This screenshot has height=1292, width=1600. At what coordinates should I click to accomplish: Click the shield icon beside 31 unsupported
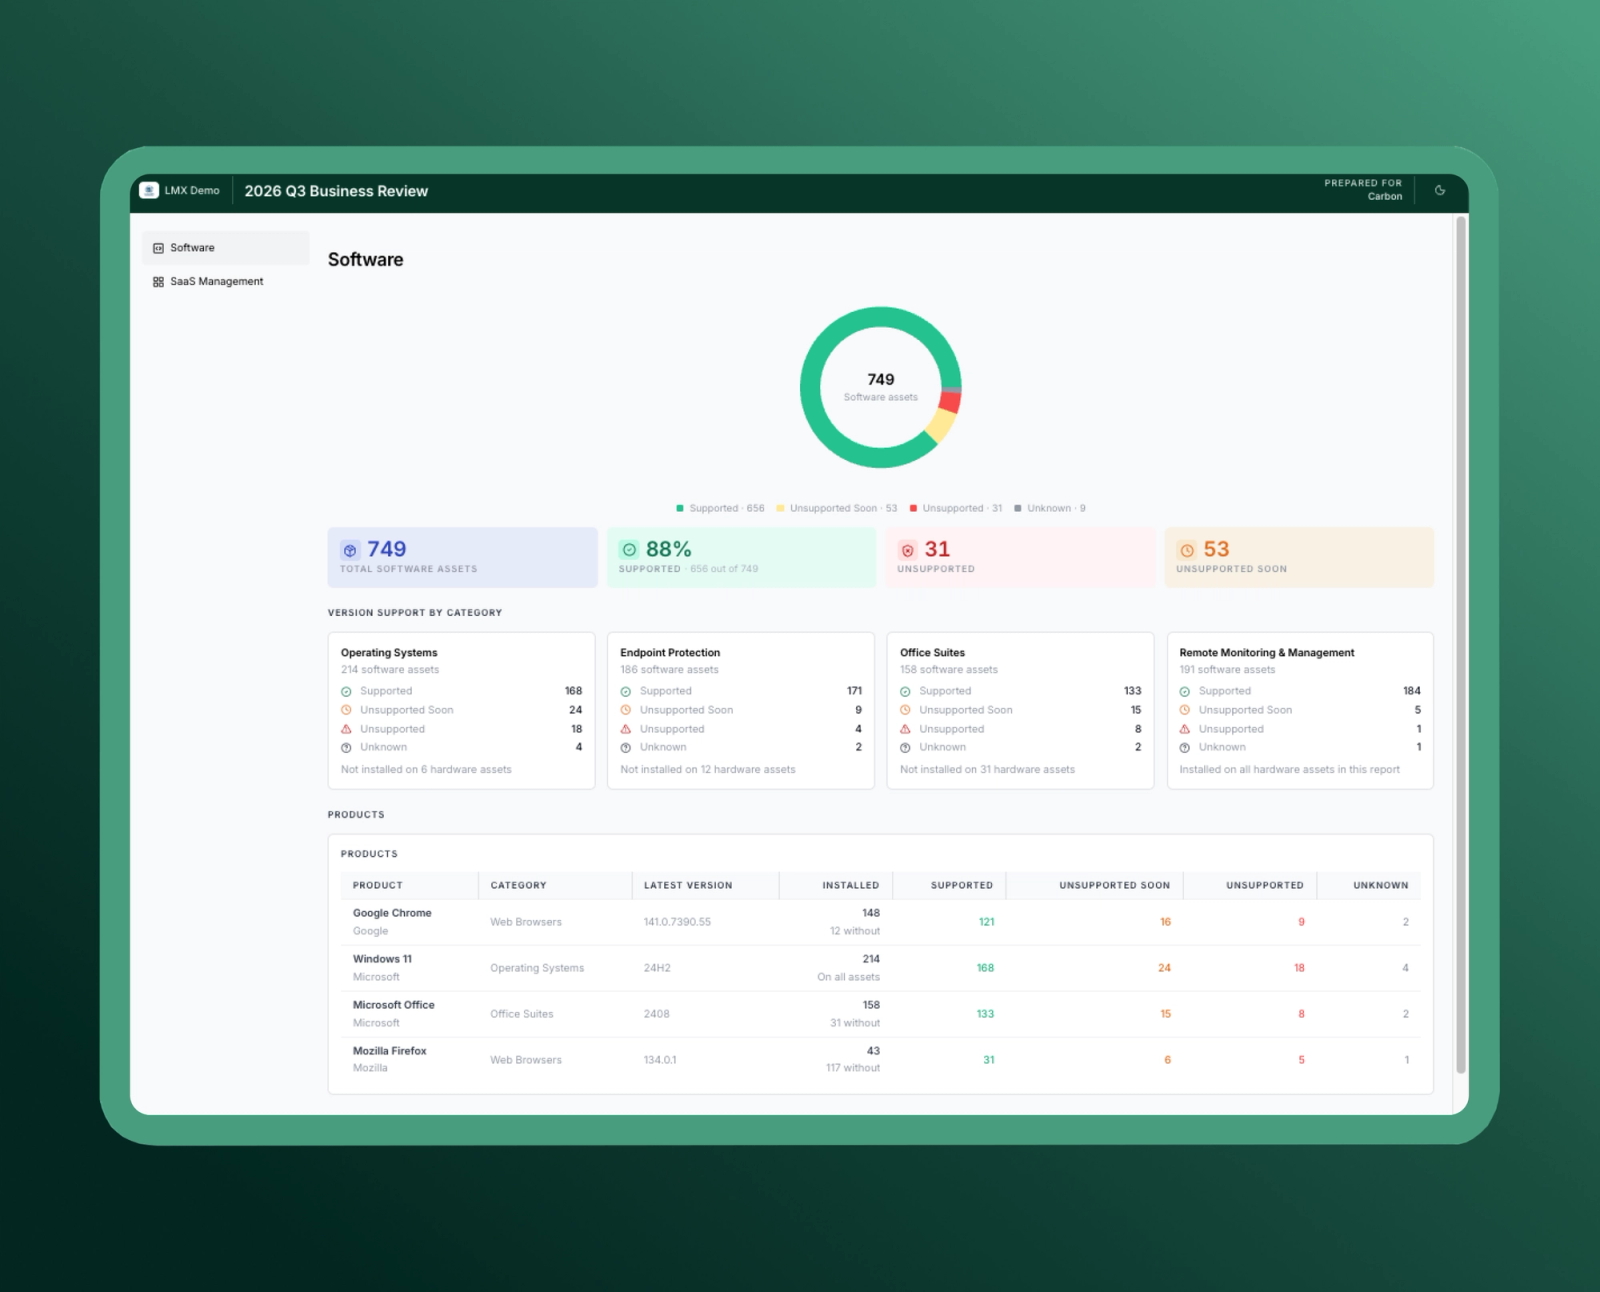[908, 550]
